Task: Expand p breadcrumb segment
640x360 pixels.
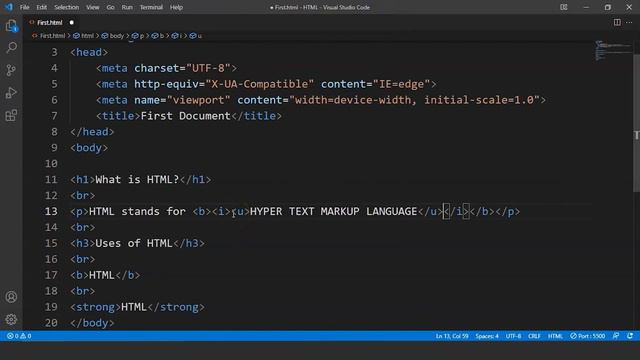Action: (138, 36)
